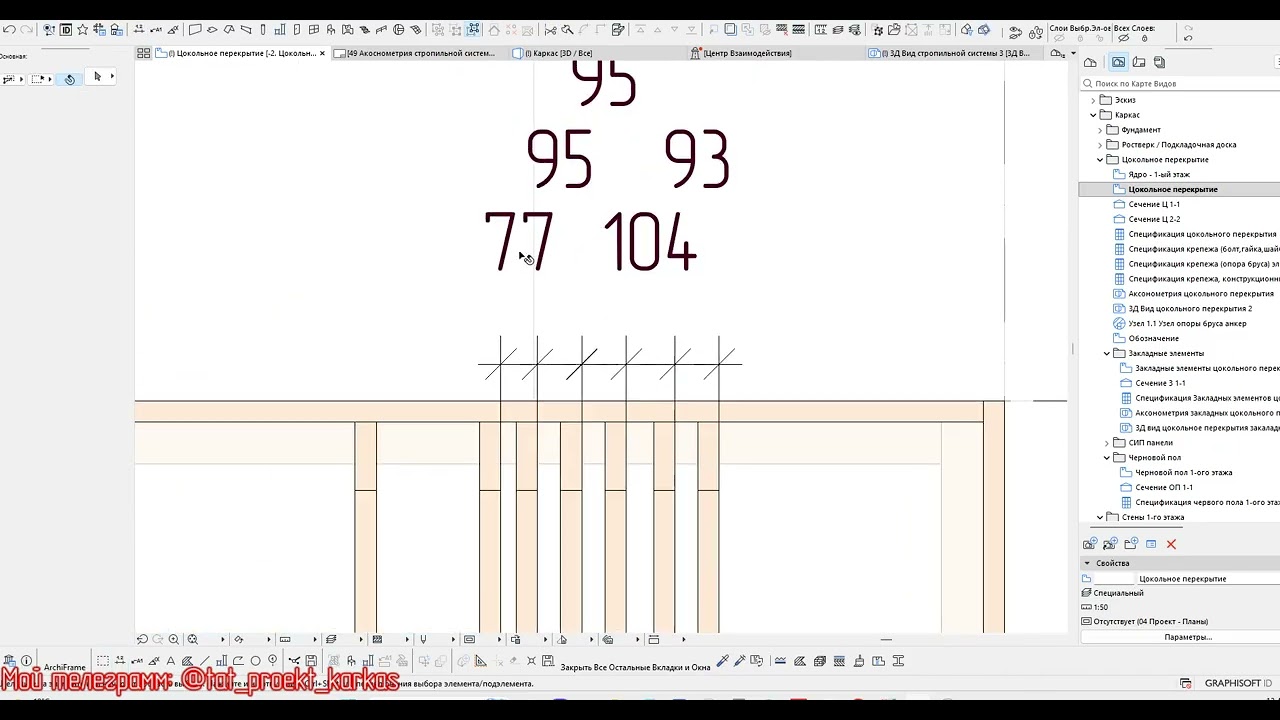
Task: Click the view settings icon beside red X
Action: 1151,544
